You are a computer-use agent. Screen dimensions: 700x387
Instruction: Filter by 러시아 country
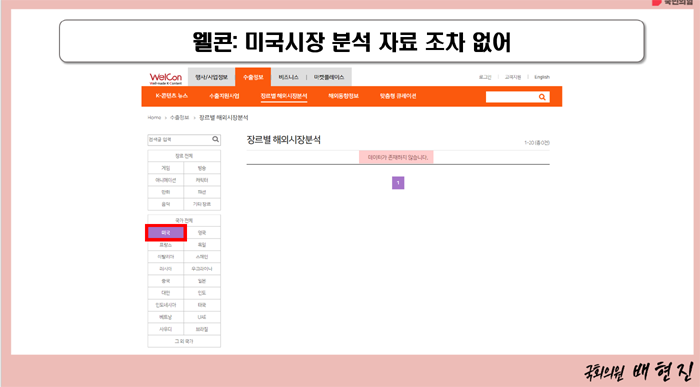click(x=166, y=269)
